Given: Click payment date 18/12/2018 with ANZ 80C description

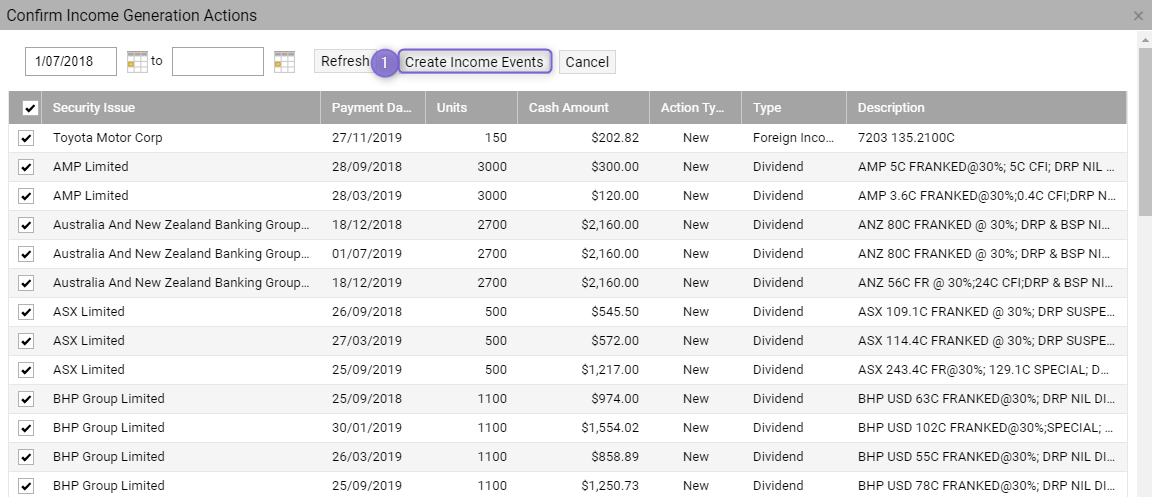Looking at the screenshot, I should click(x=367, y=225).
